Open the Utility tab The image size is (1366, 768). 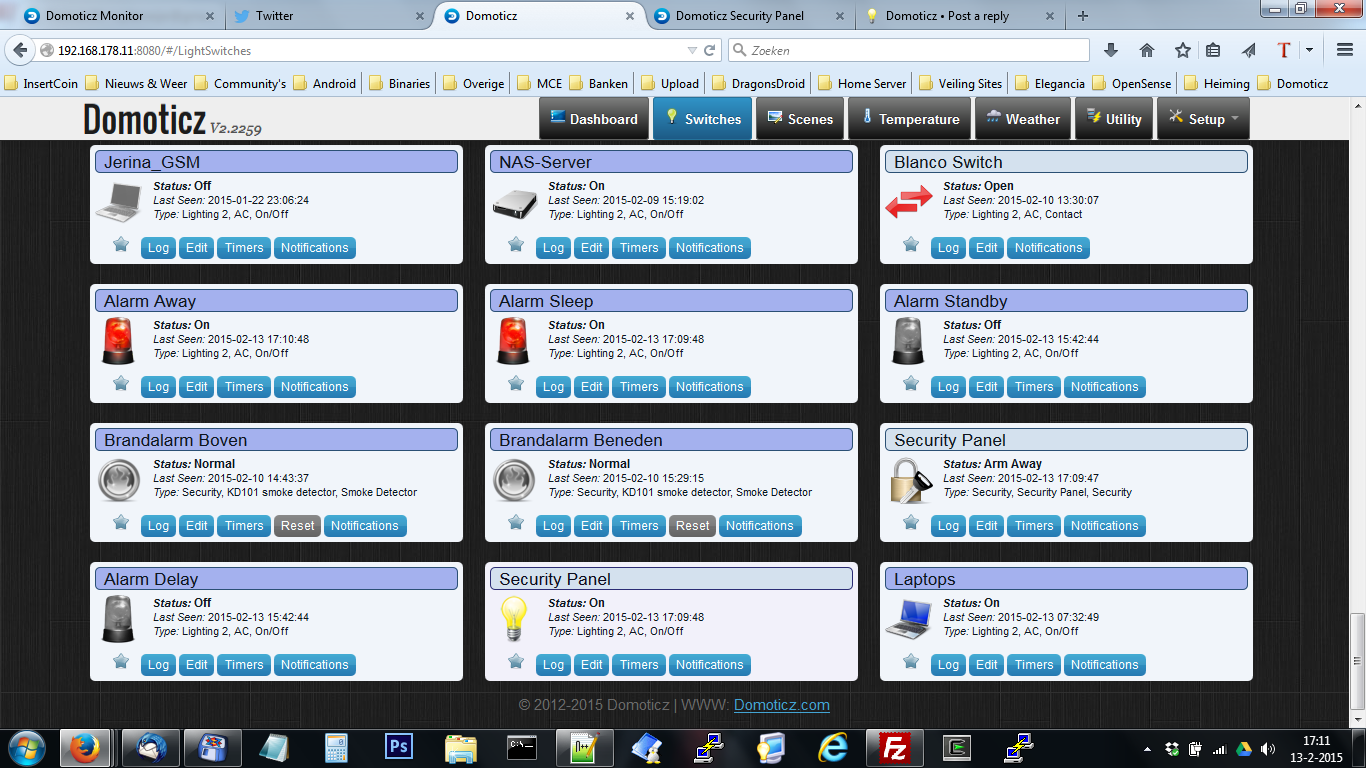click(x=1114, y=119)
